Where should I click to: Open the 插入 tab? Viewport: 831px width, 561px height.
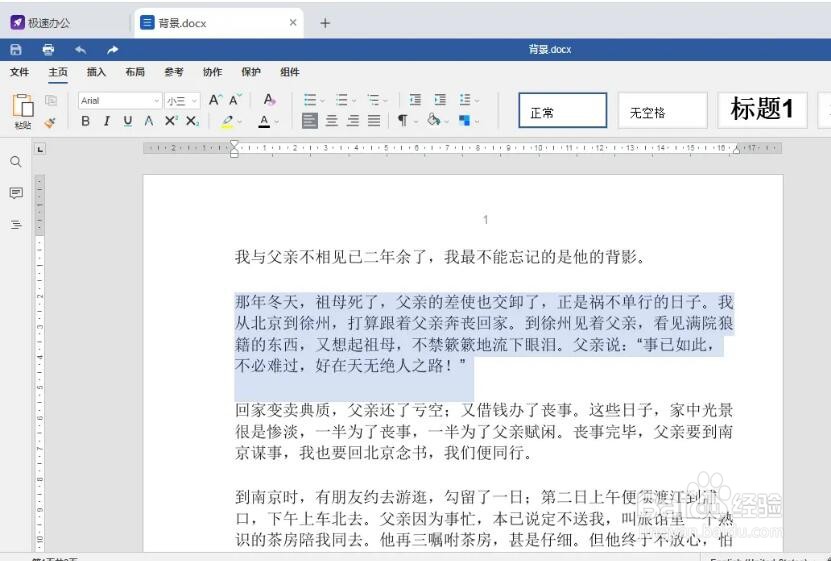(x=96, y=72)
